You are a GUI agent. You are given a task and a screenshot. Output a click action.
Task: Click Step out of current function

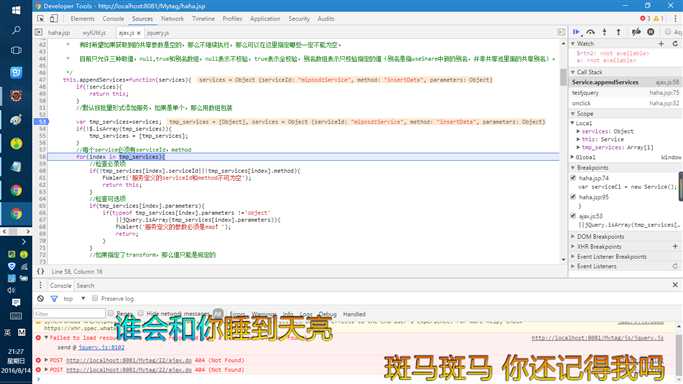[x=618, y=32]
